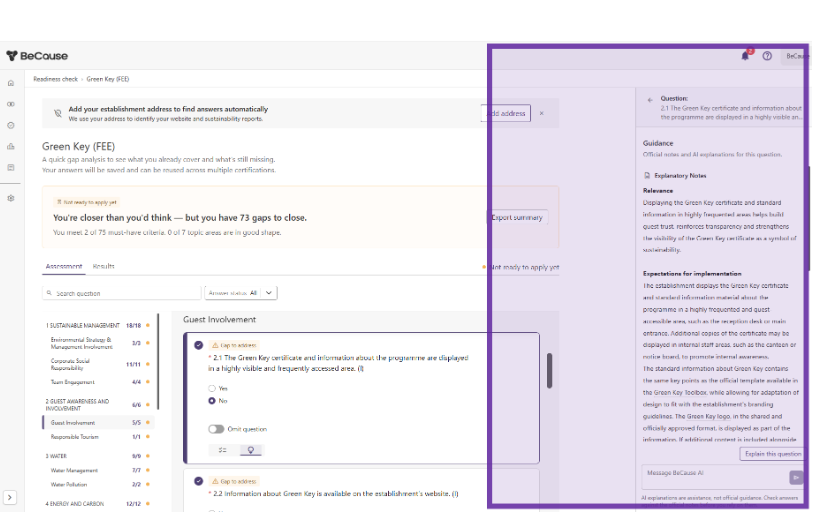Click the Explain this question button
Image resolution: width=813 pixels, height=531 pixels.
click(772, 454)
